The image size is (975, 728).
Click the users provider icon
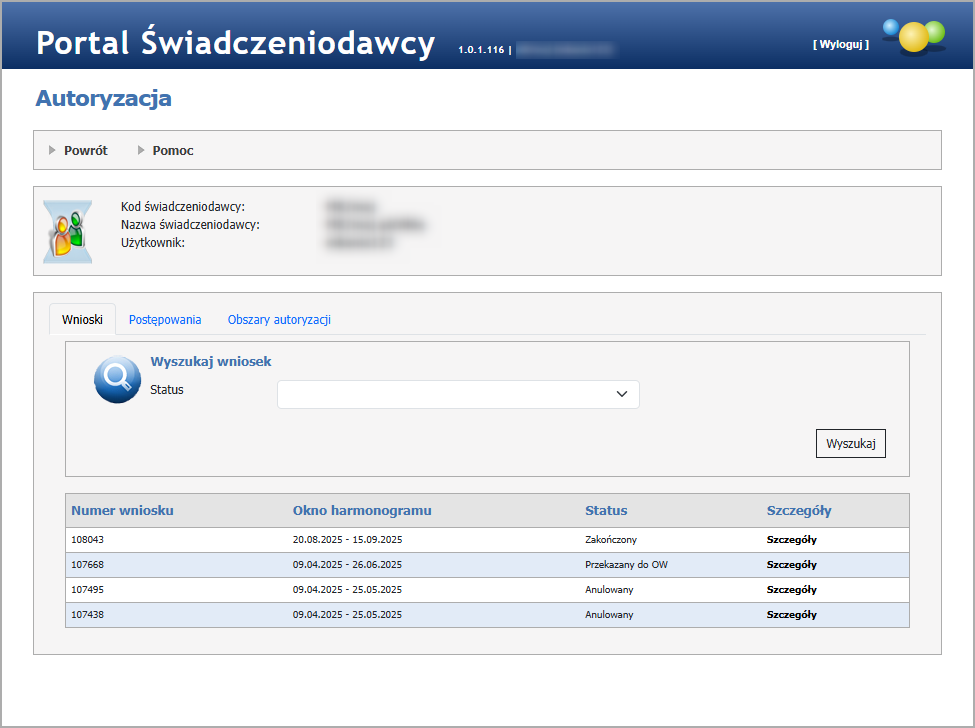coord(68,232)
